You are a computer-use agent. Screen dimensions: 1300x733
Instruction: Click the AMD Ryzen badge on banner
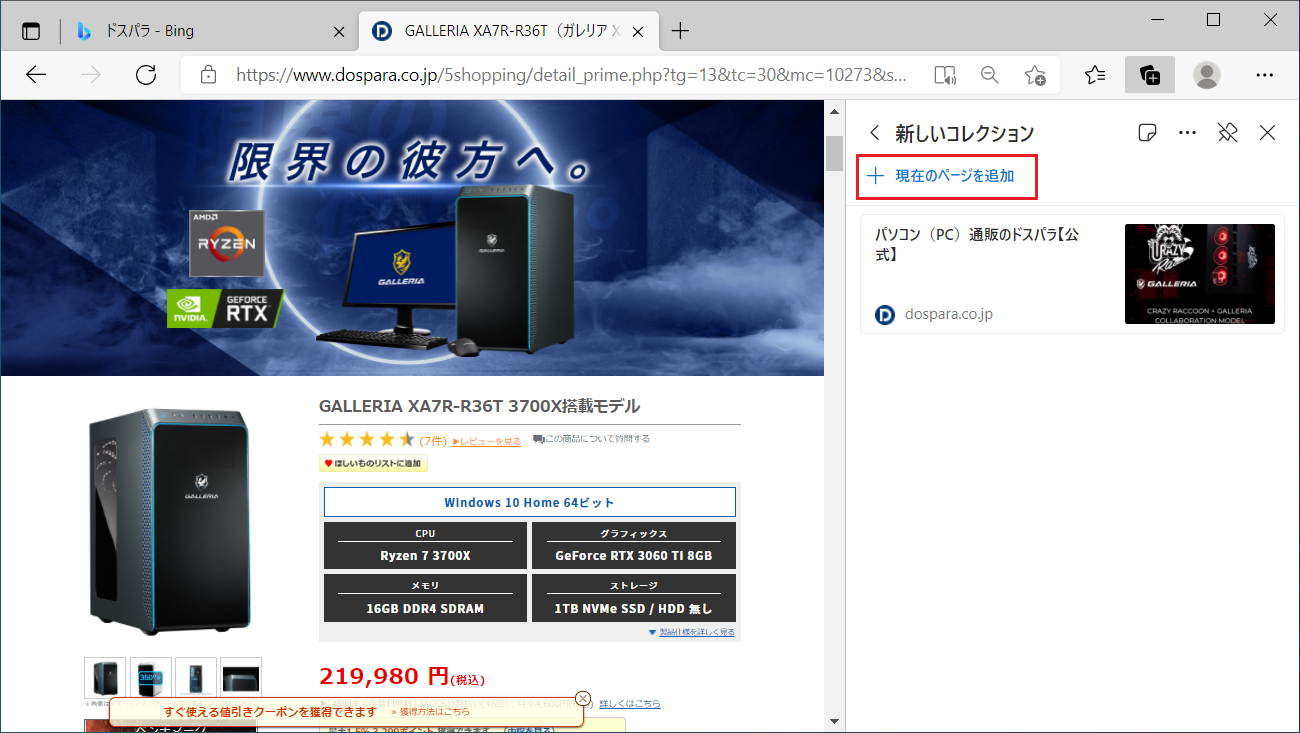click(x=227, y=243)
